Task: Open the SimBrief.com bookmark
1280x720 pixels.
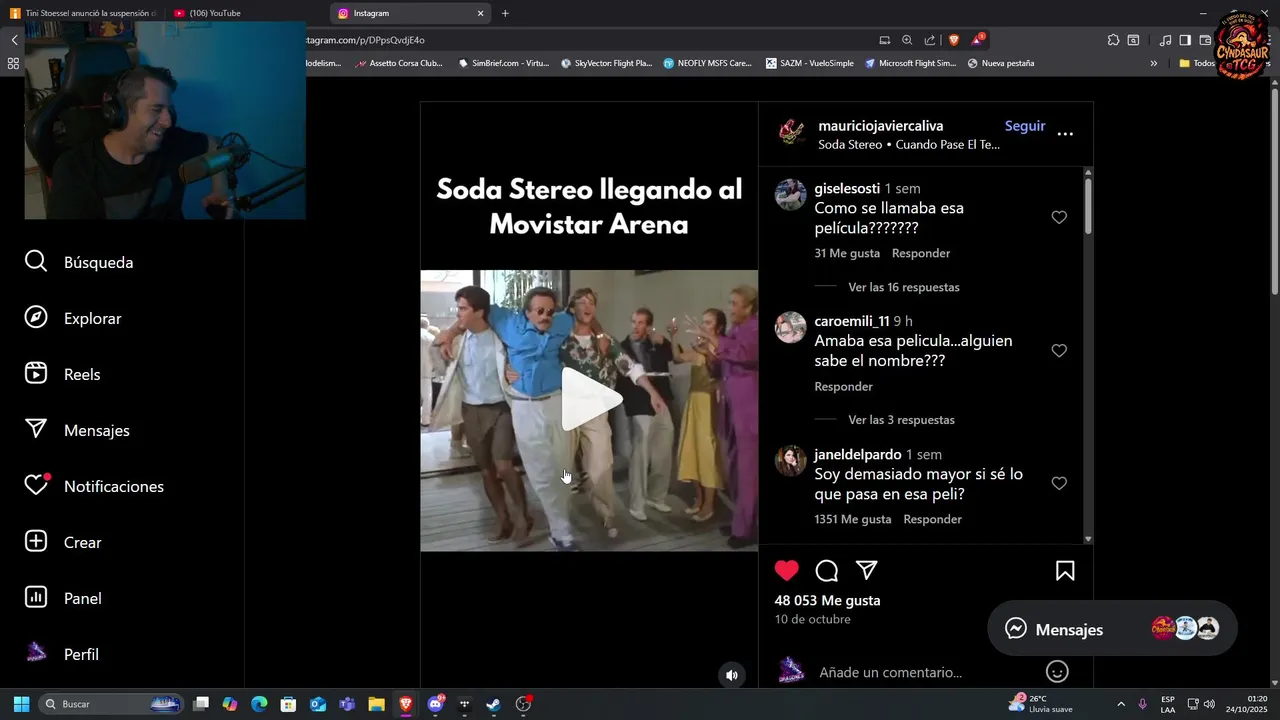Action: point(503,63)
